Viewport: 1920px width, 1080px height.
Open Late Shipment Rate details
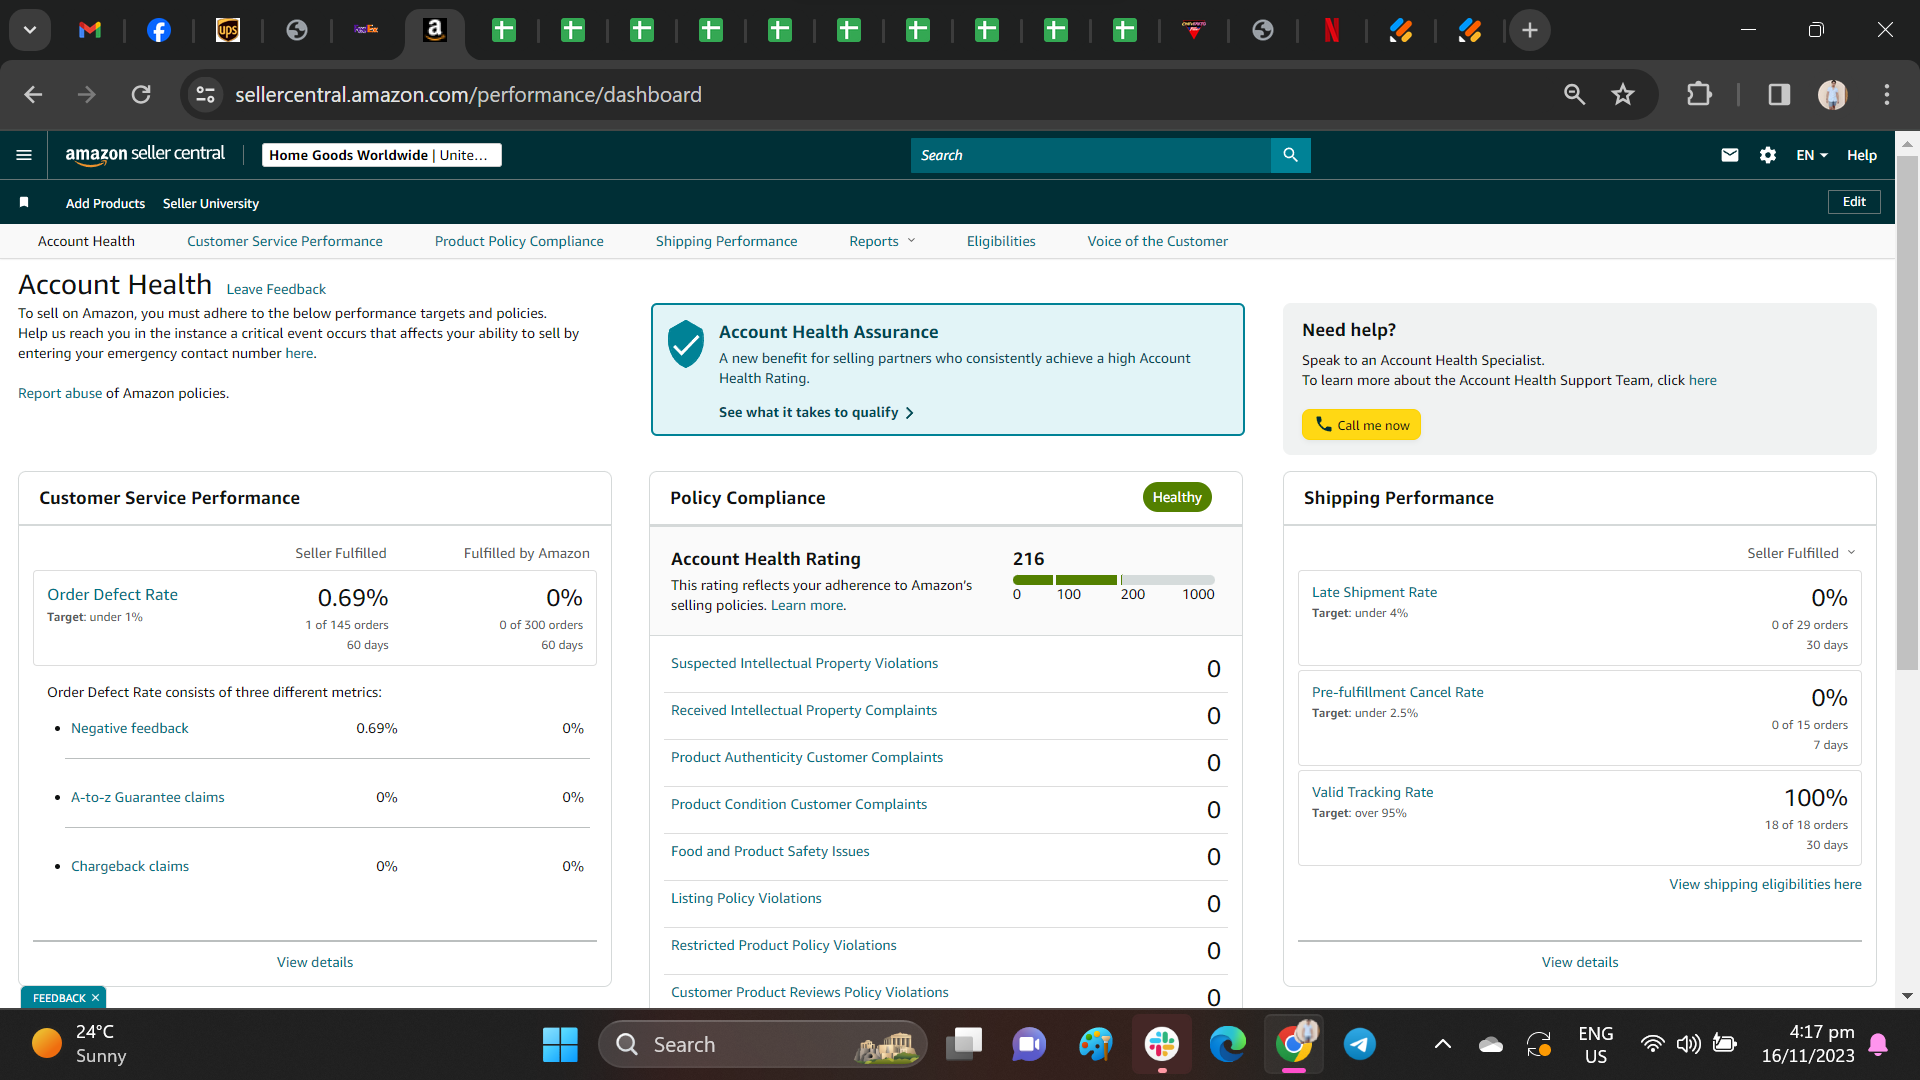(x=1374, y=592)
